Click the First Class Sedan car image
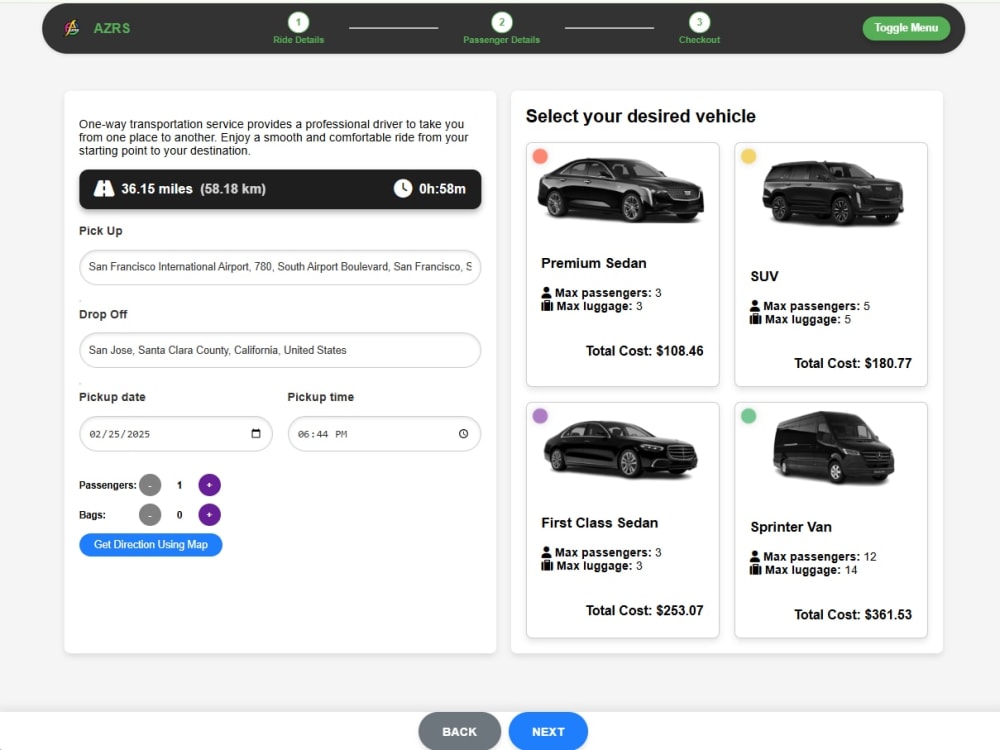The height and width of the screenshot is (750, 1000). 621,449
